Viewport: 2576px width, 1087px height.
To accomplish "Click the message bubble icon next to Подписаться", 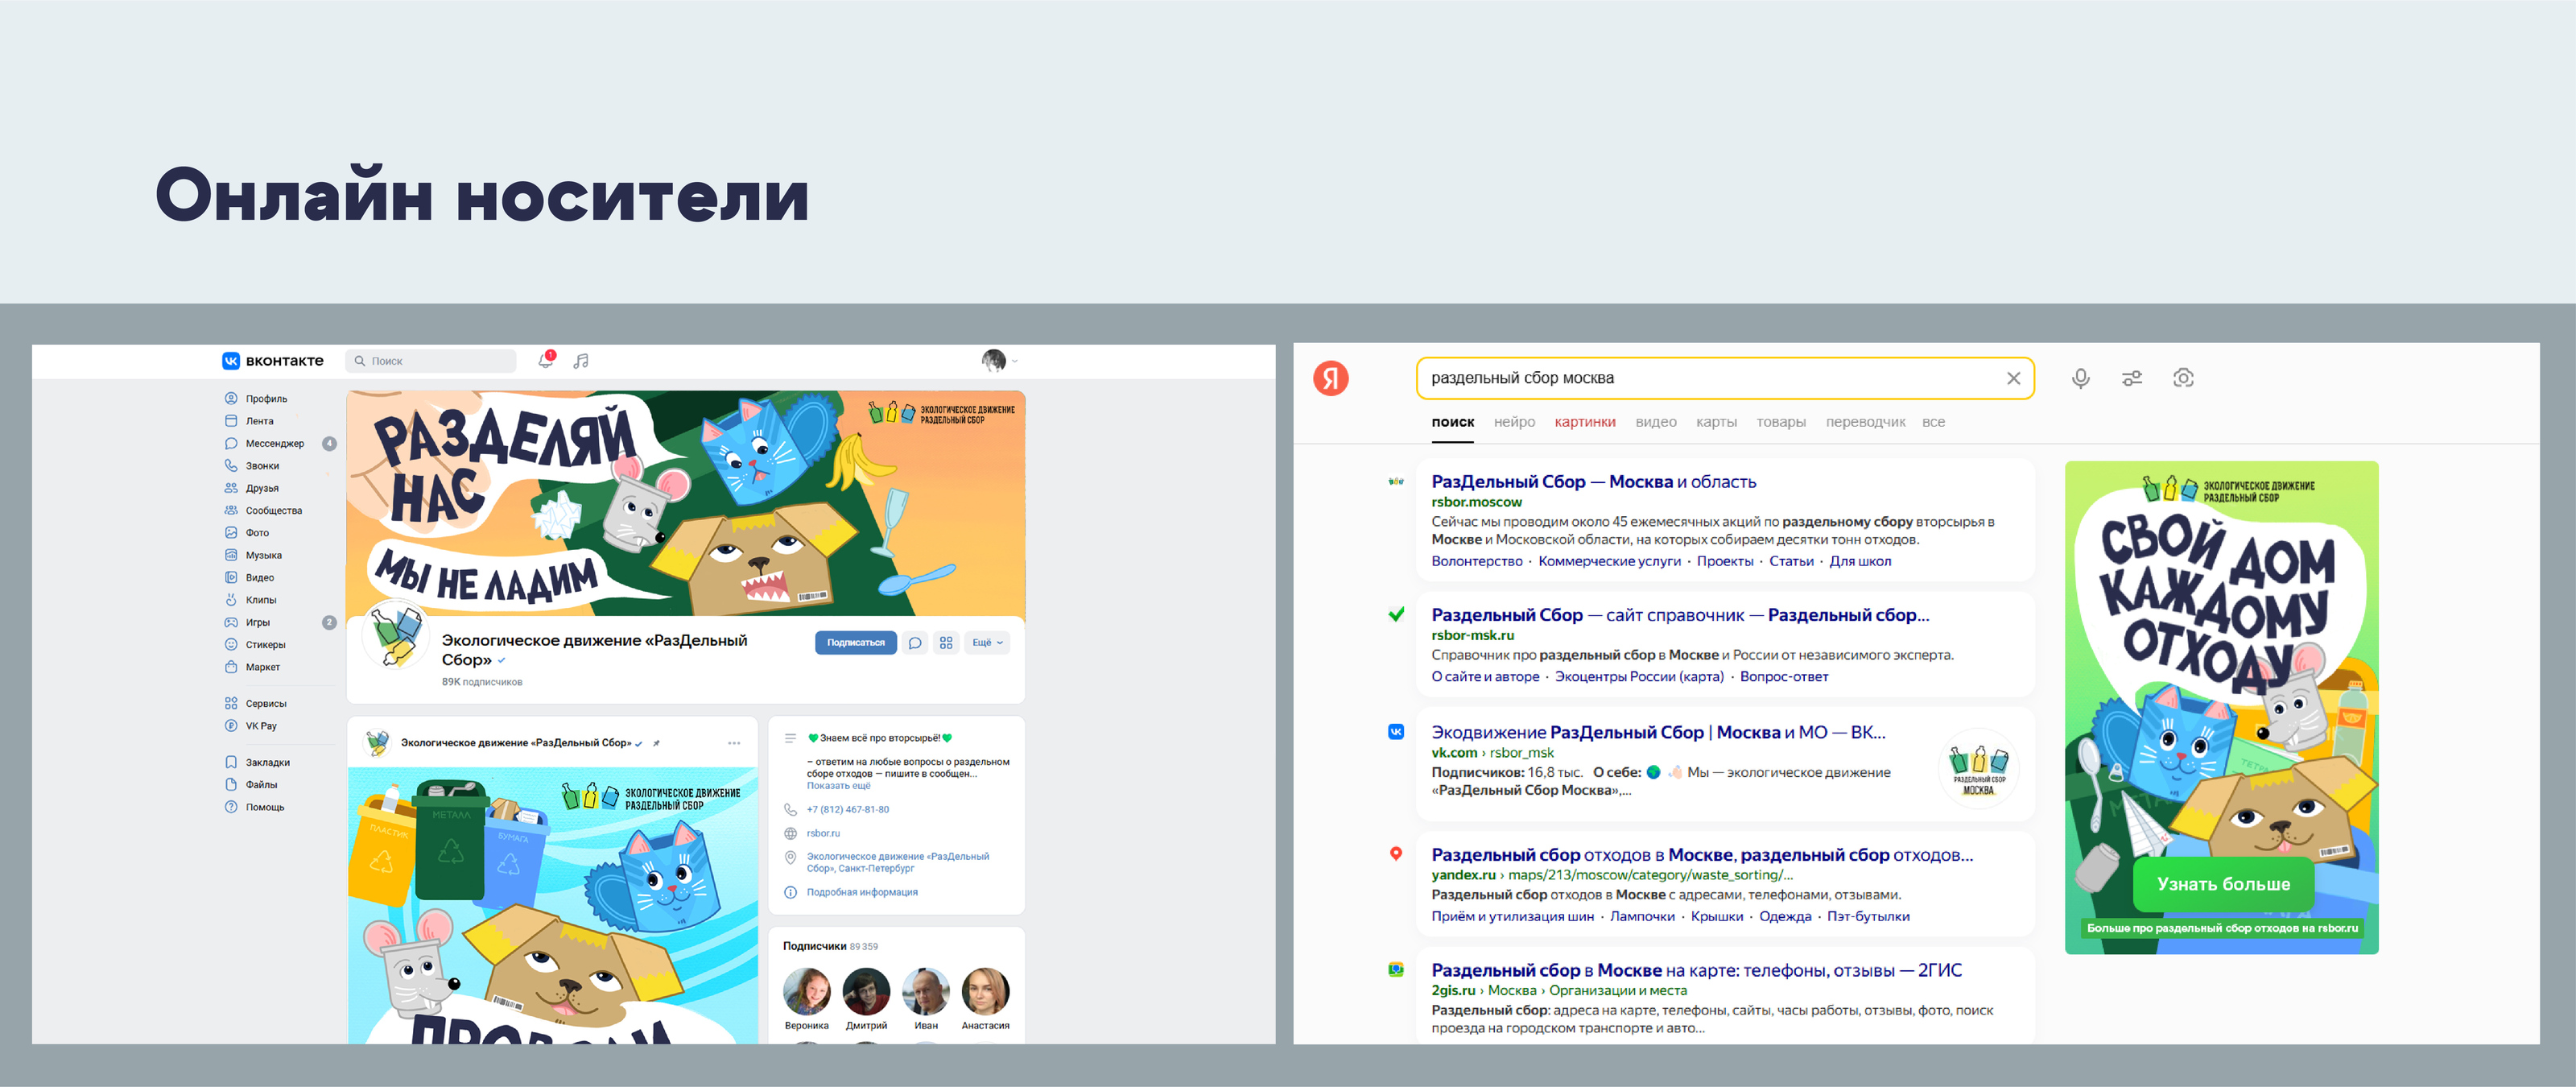I will coord(914,643).
